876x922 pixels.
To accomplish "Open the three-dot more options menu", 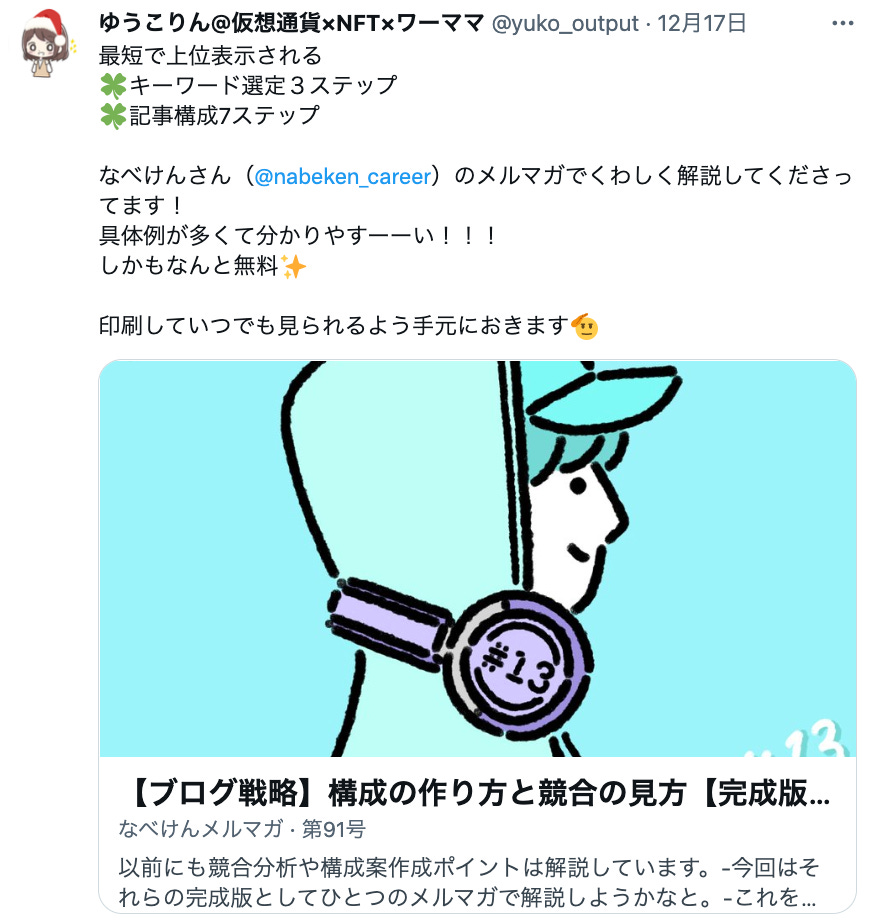I will (x=842, y=24).
